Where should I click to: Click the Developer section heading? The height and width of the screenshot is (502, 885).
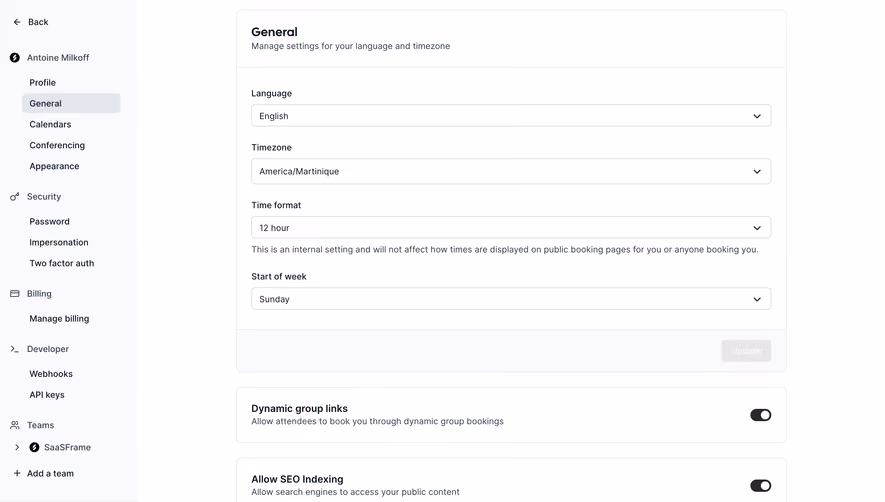(48, 349)
